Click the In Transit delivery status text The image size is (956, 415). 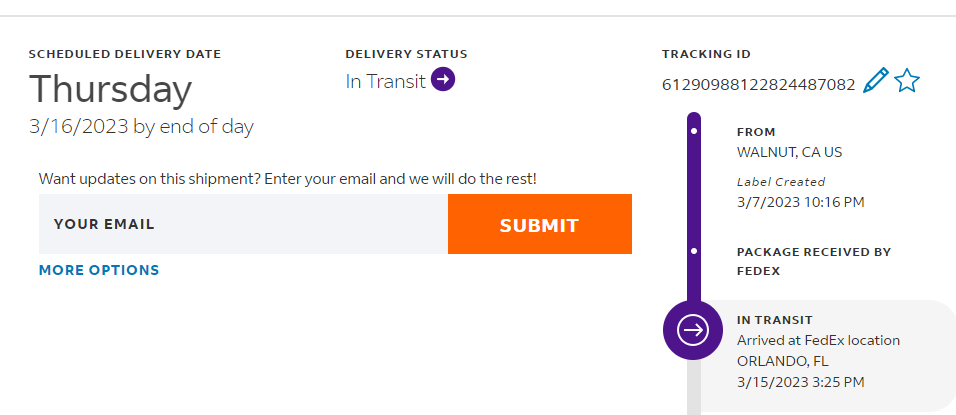click(386, 81)
